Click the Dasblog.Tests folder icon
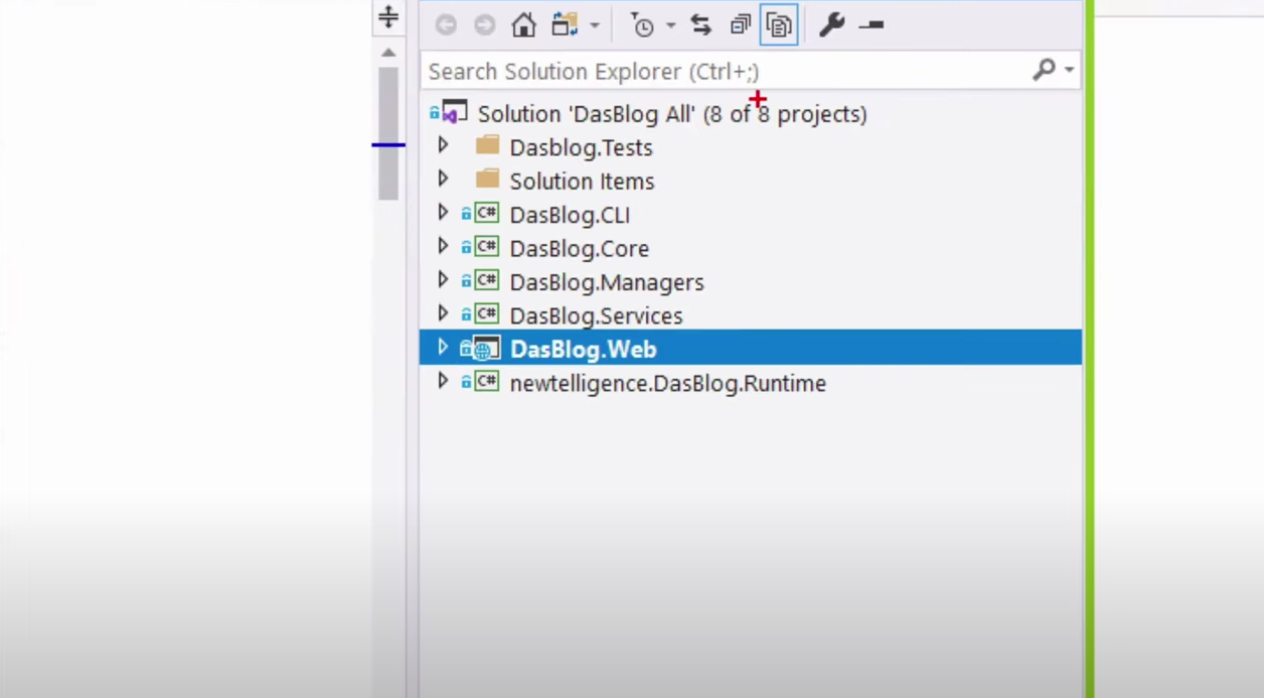 pyautogui.click(x=488, y=146)
